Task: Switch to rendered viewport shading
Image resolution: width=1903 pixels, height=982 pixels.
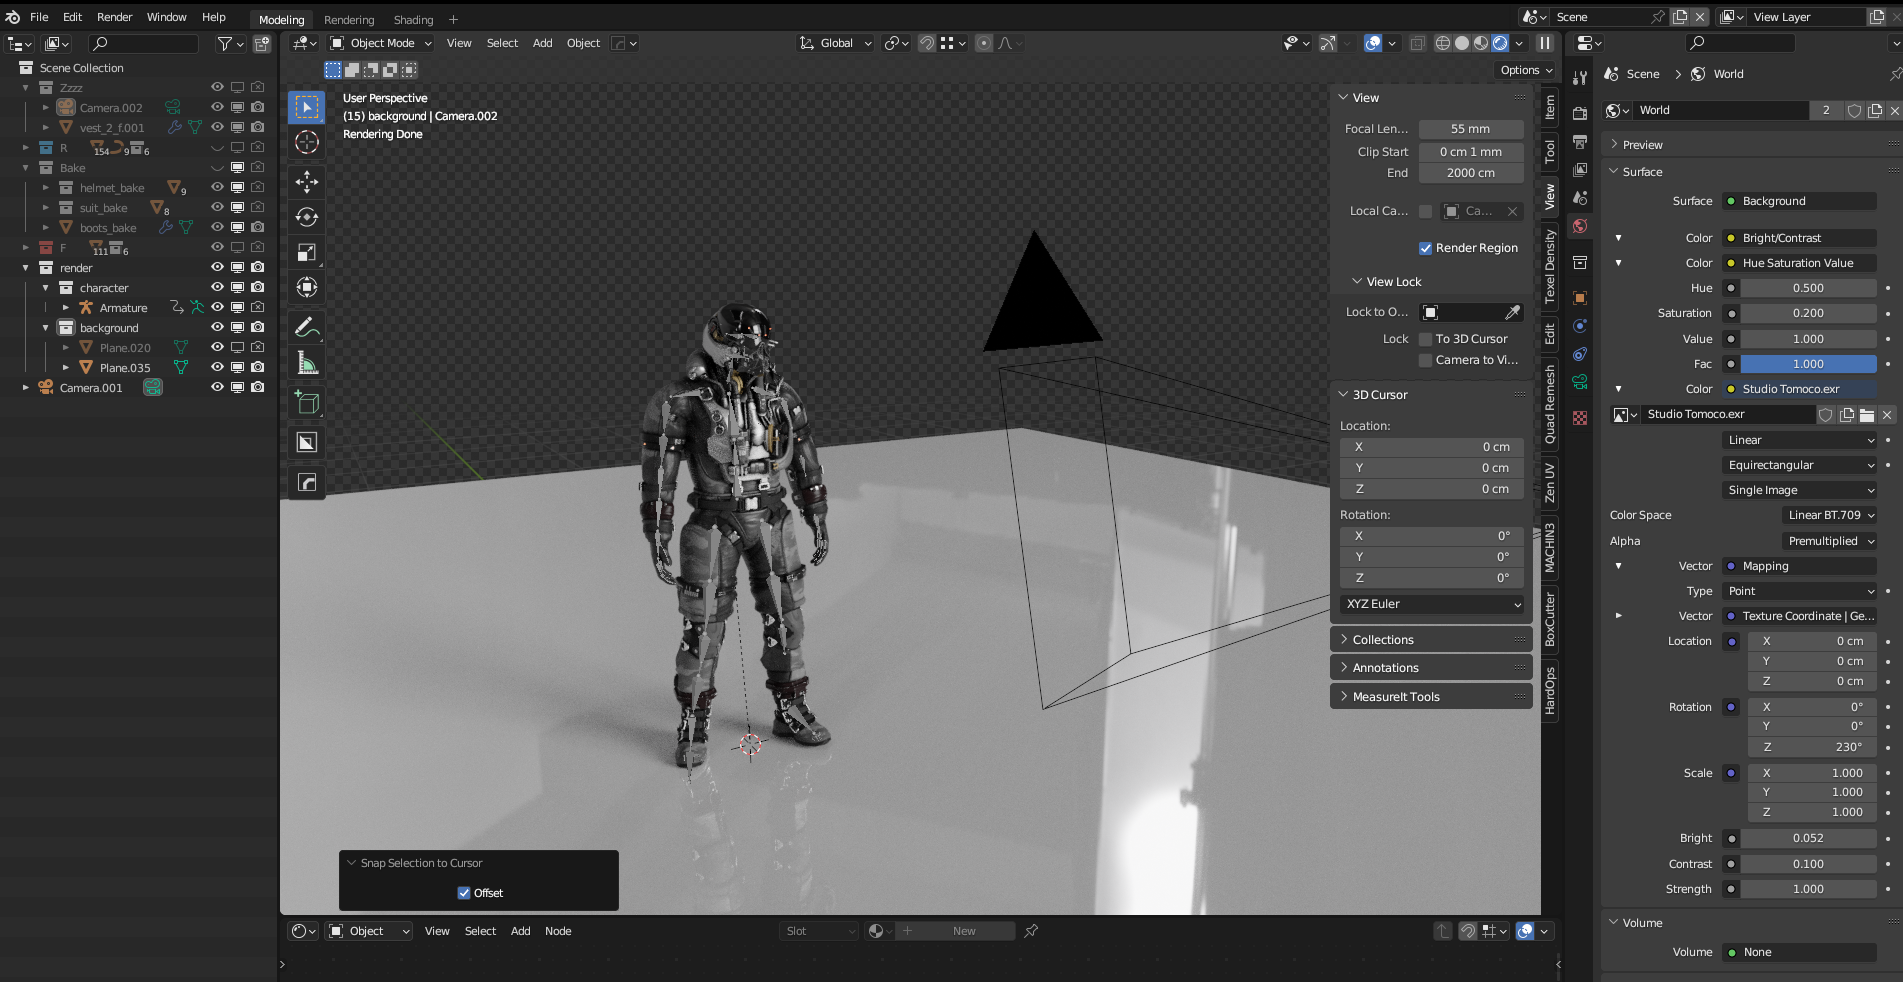Action: point(1500,43)
